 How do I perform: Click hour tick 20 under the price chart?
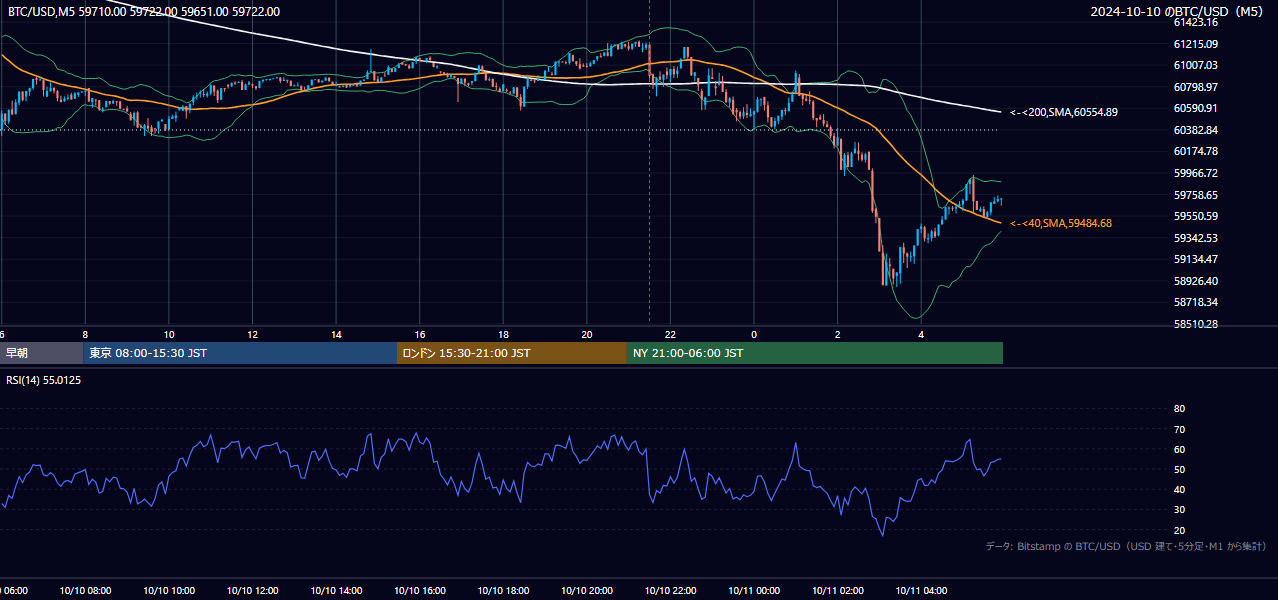[x=587, y=334]
